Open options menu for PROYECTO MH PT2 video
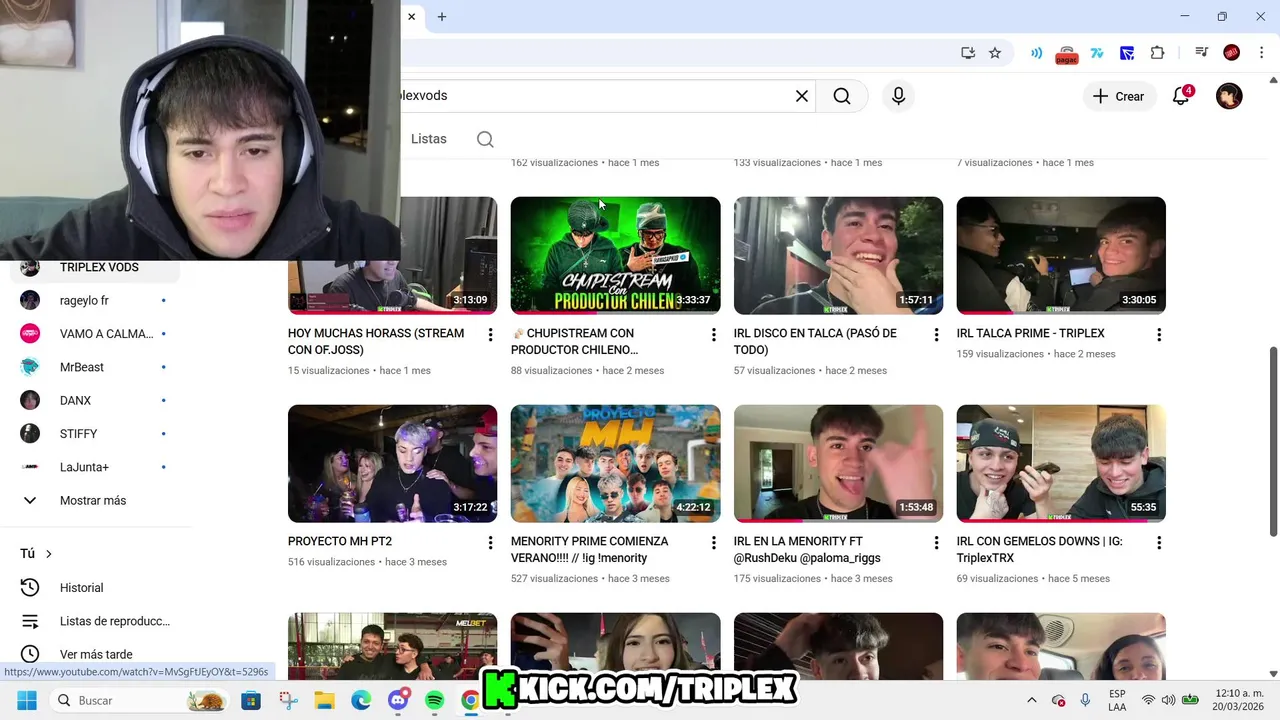The width and height of the screenshot is (1280, 720). pyautogui.click(x=490, y=543)
